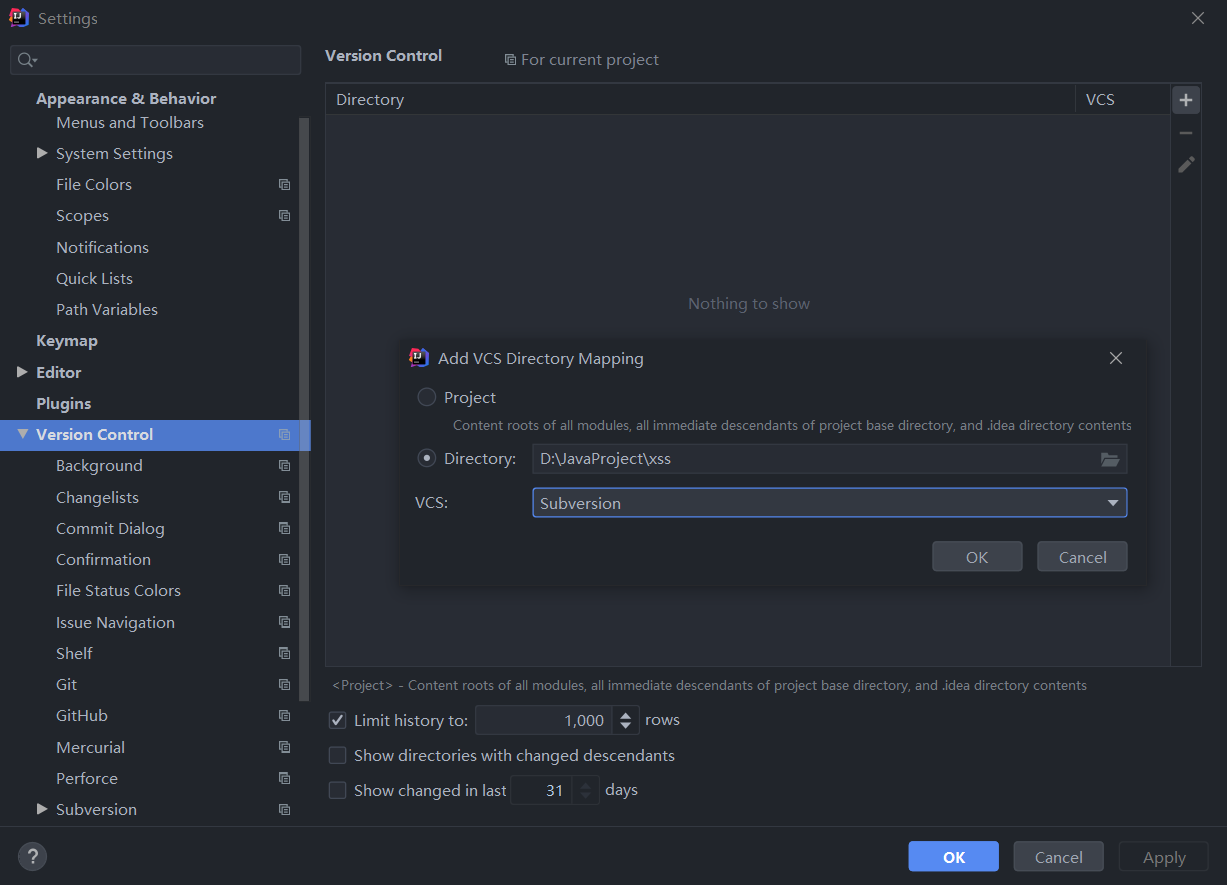Click project-level icon beside File Colors

[x=285, y=185]
